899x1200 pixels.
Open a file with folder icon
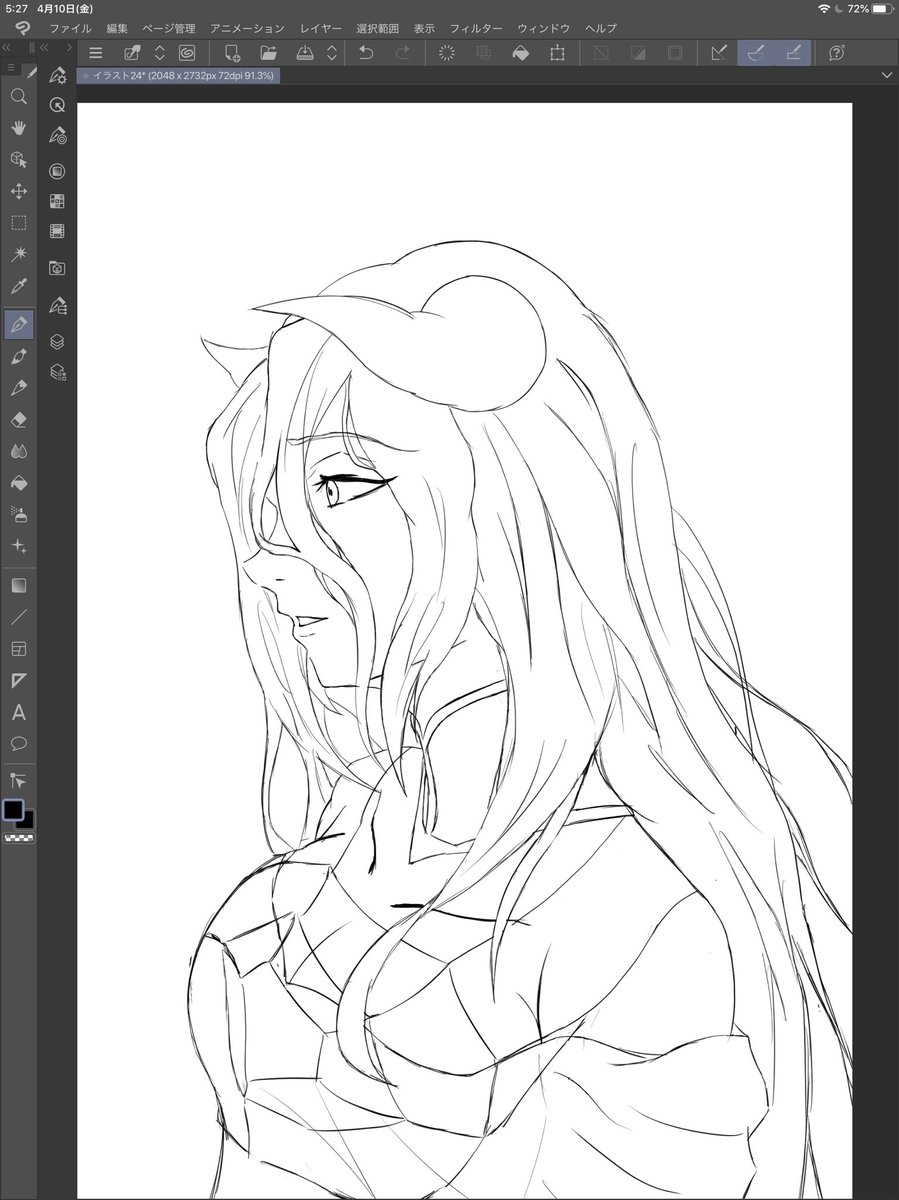pyautogui.click(x=269, y=53)
